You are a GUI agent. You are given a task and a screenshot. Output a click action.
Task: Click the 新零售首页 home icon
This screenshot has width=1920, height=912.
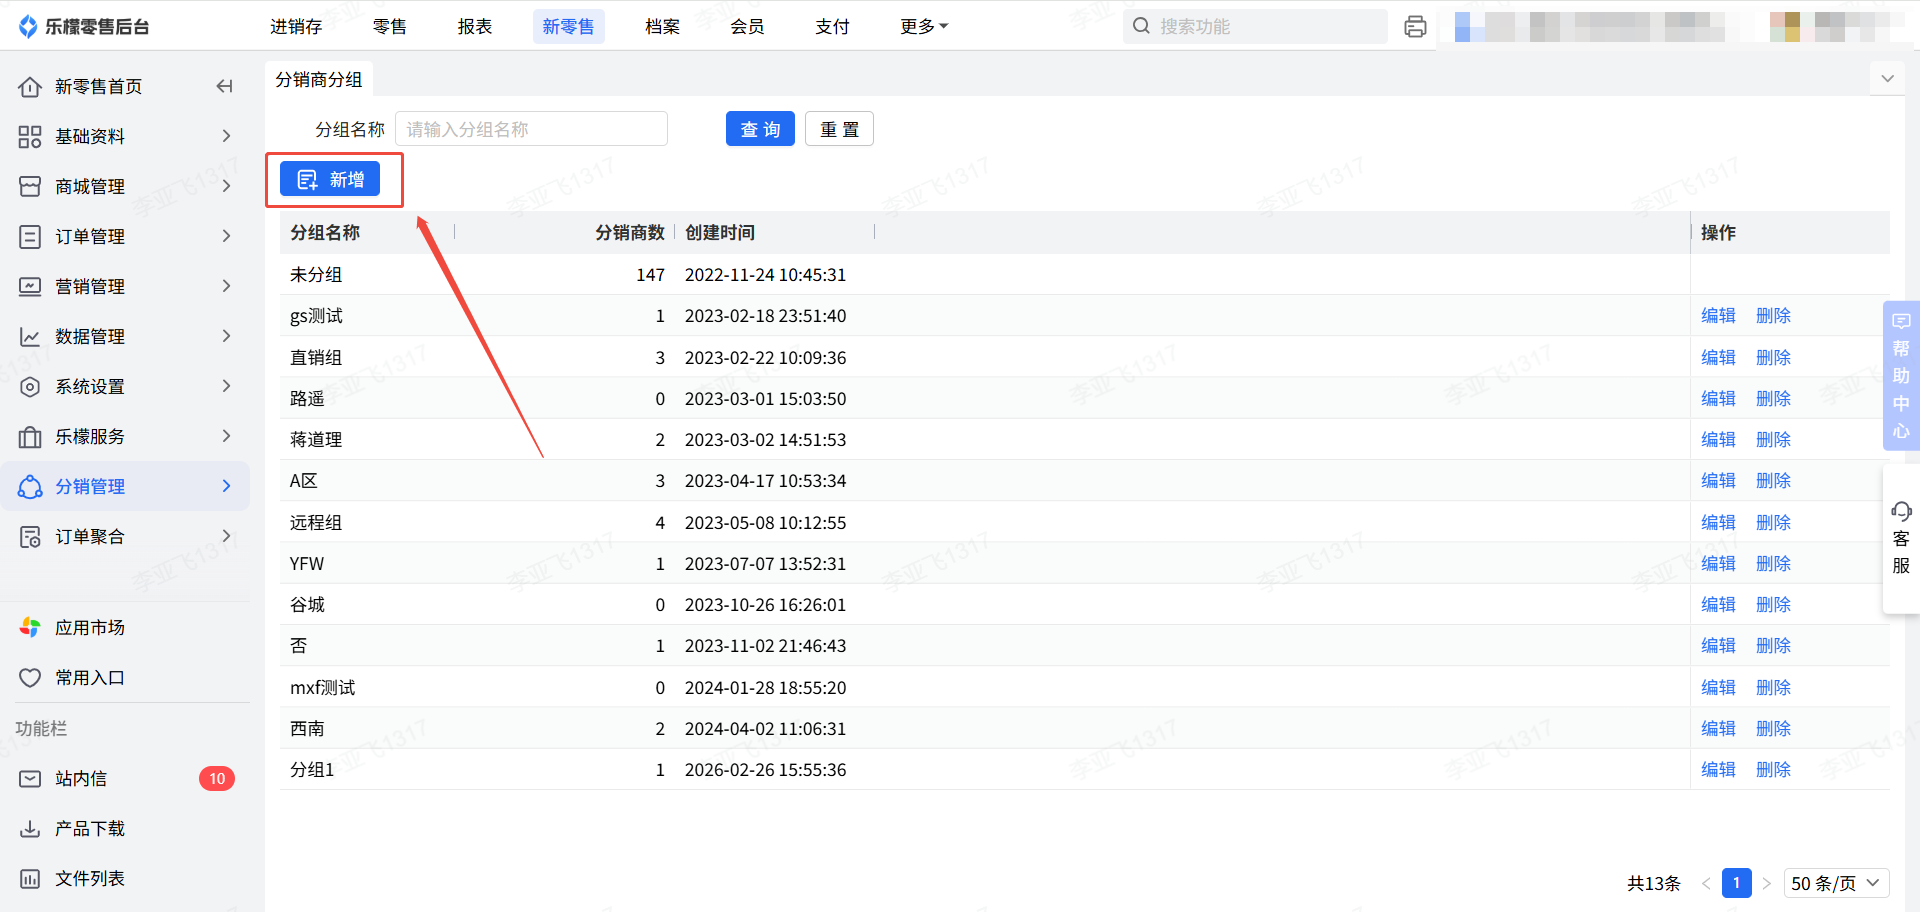click(30, 87)
